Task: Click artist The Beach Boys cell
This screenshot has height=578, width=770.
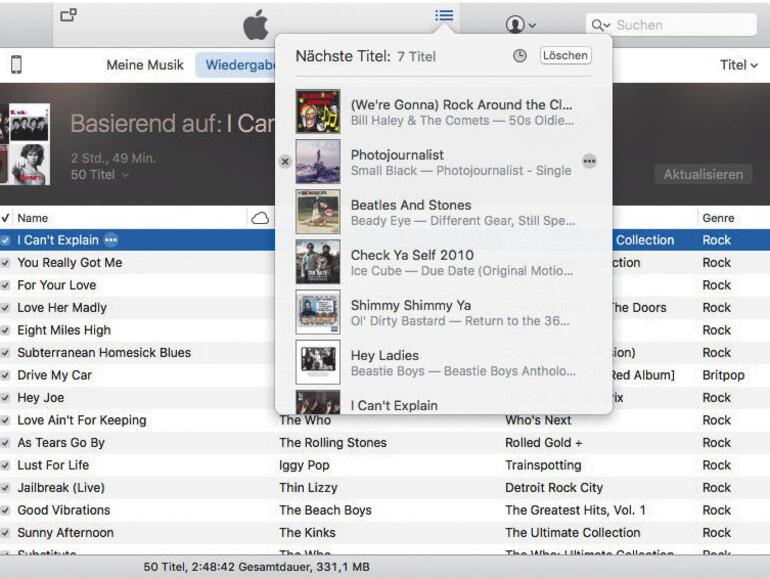Action: [x=325, y=510]
